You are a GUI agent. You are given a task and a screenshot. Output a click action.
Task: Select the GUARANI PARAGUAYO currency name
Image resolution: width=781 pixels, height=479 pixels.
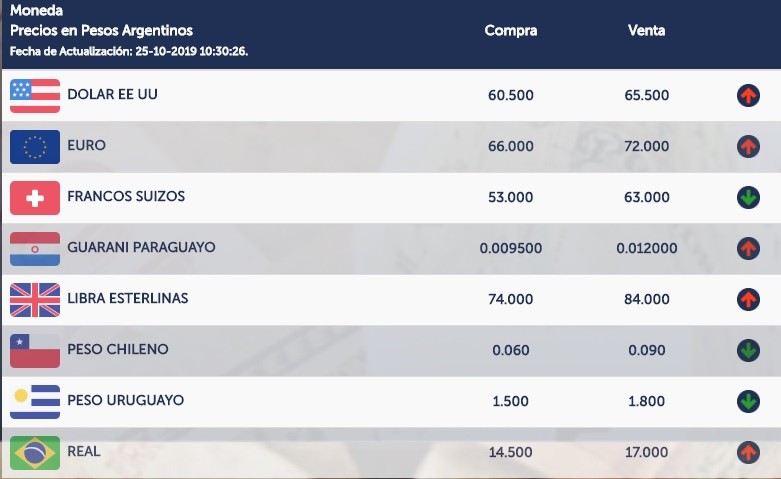(141, 247)
